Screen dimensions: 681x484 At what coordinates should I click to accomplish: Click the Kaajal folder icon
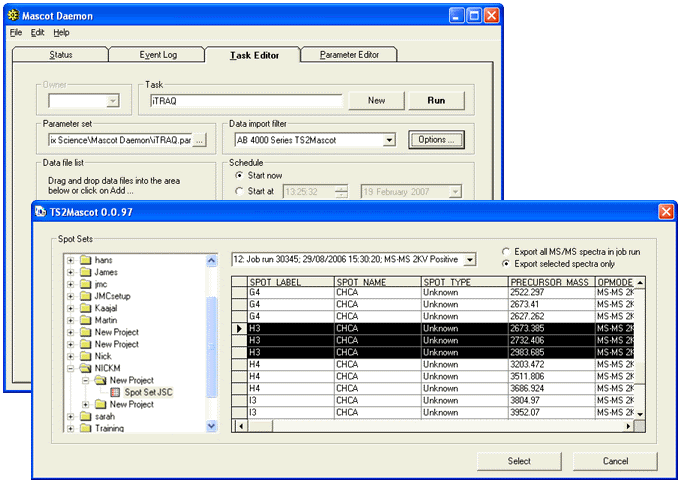click(85, 308)
